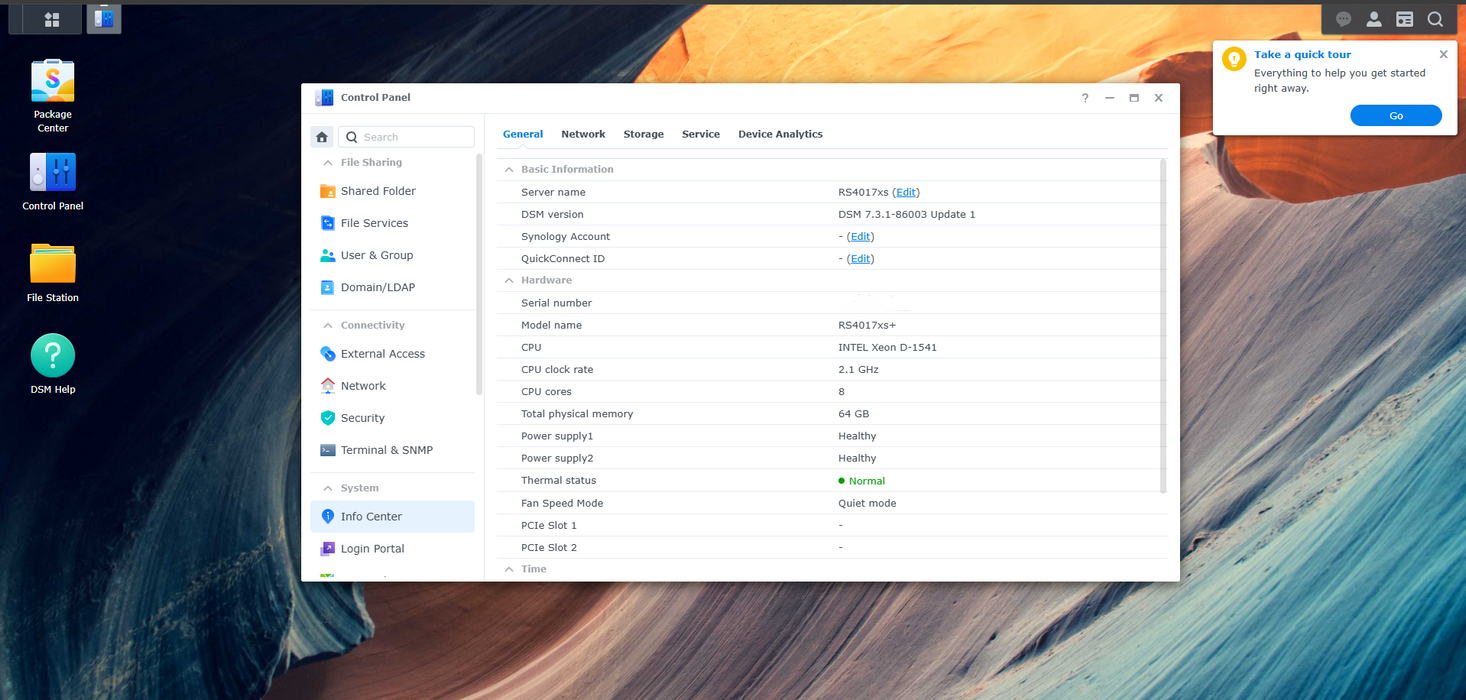Click the Network sidebar house icon
The height and width of the screenshot is (700, 1466).
coord(327,386)
